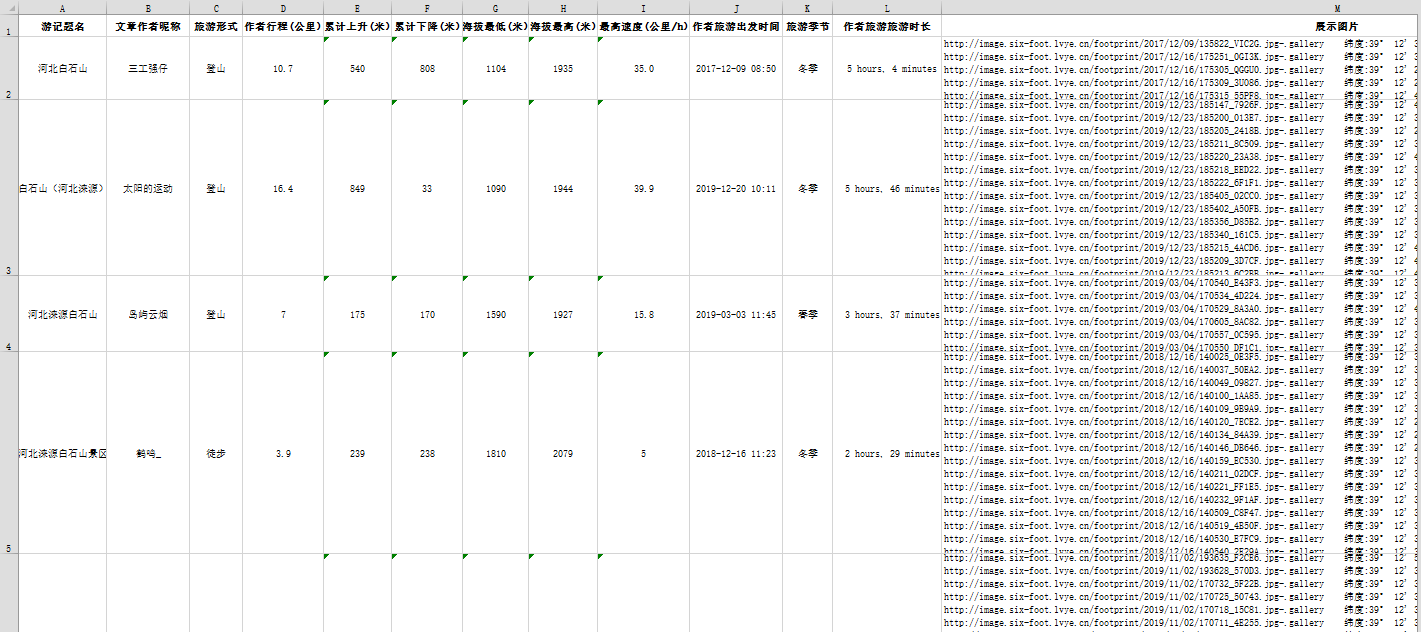The height and width of the screenshot is (632, 1421).
Task: Select the author cell 鹤鸣_
Action: coord(148,453)
